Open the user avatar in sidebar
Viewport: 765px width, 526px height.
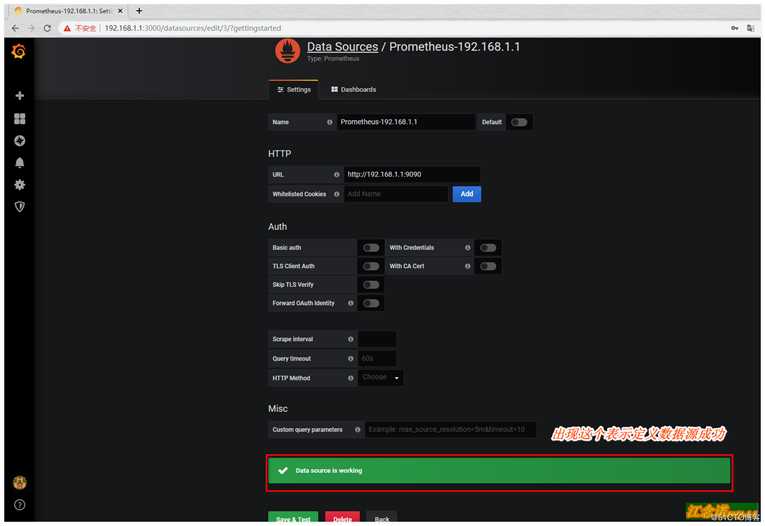tap(20, 482)
